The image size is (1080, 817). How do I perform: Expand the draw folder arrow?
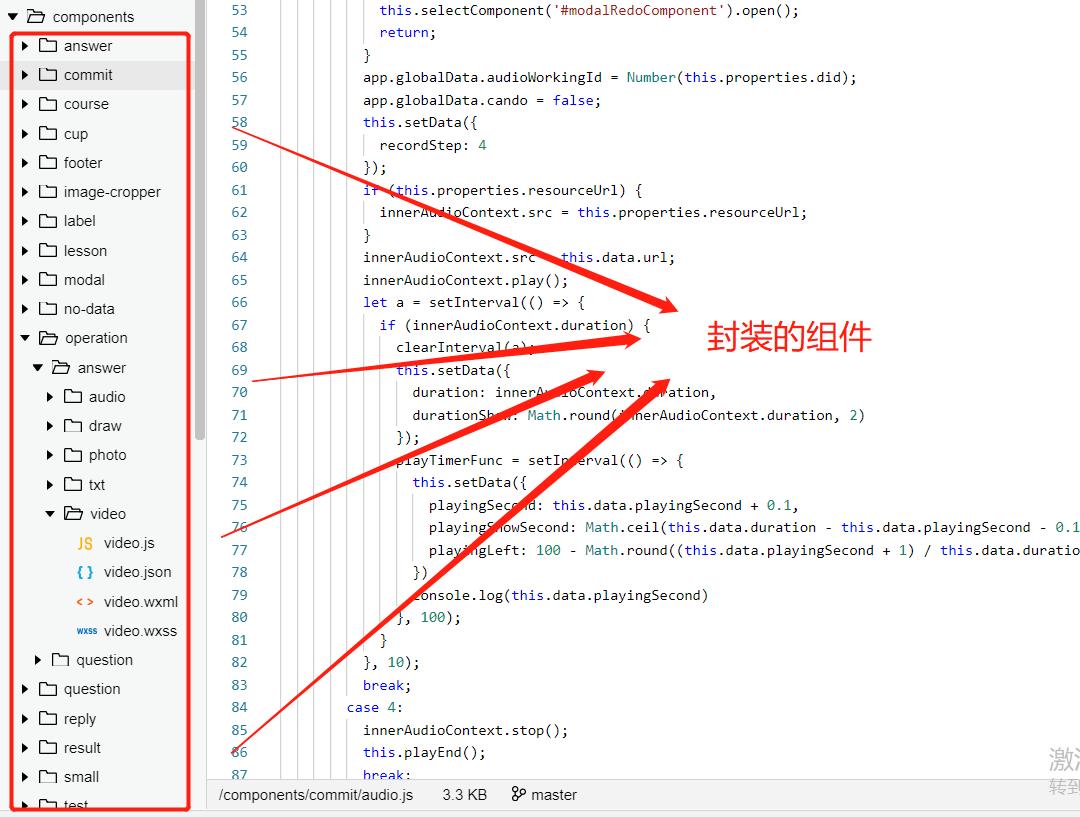(x=50, y=426)
